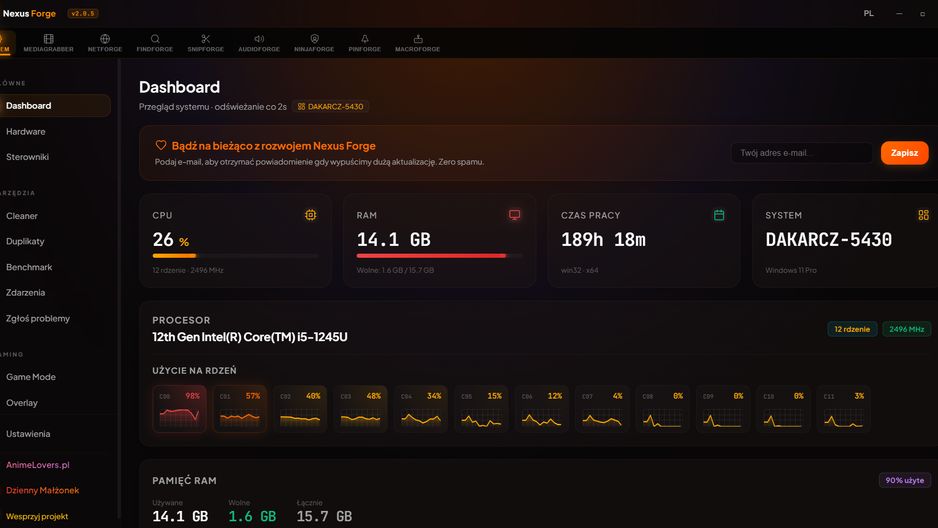Viewport: 938px width, 528px height.
Task: Click the monitor icon in RAM card
Action: (x=514, y=215)
